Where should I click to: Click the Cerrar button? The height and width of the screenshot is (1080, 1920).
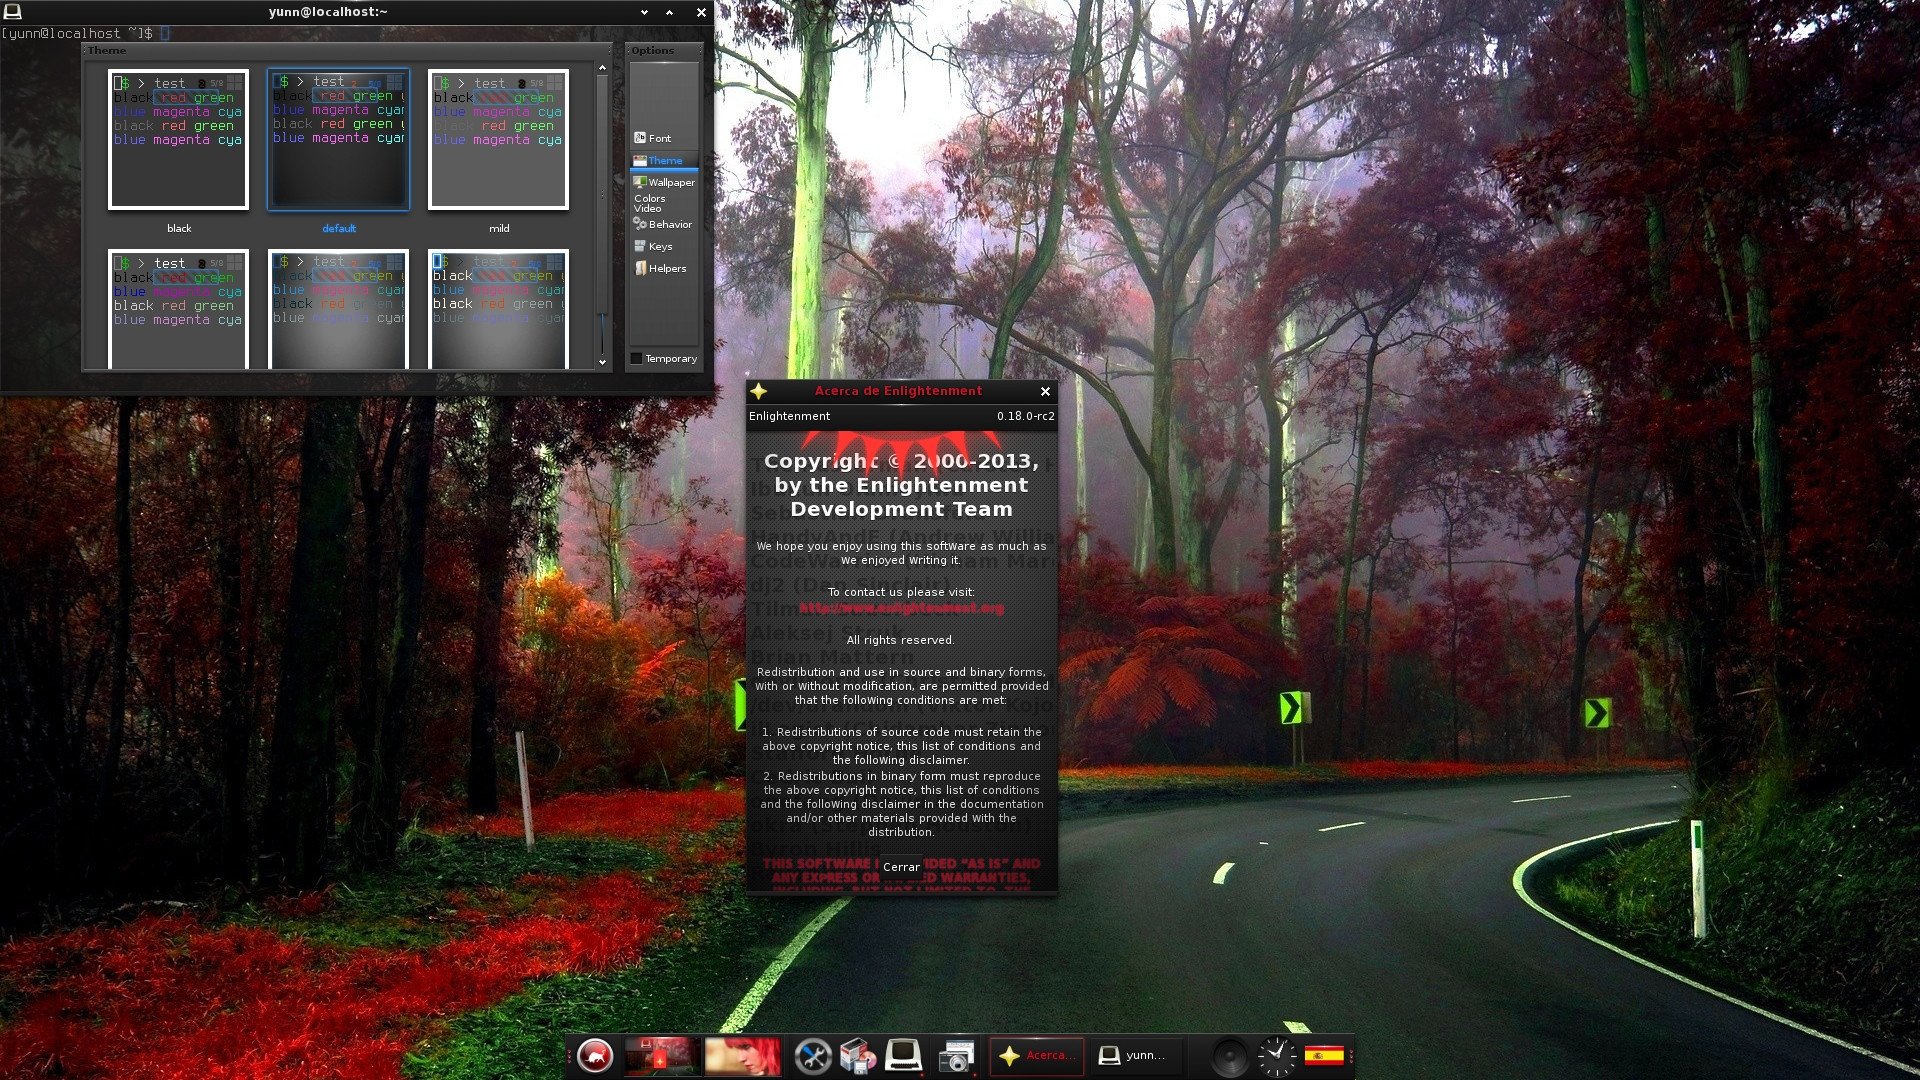point(901,867)
